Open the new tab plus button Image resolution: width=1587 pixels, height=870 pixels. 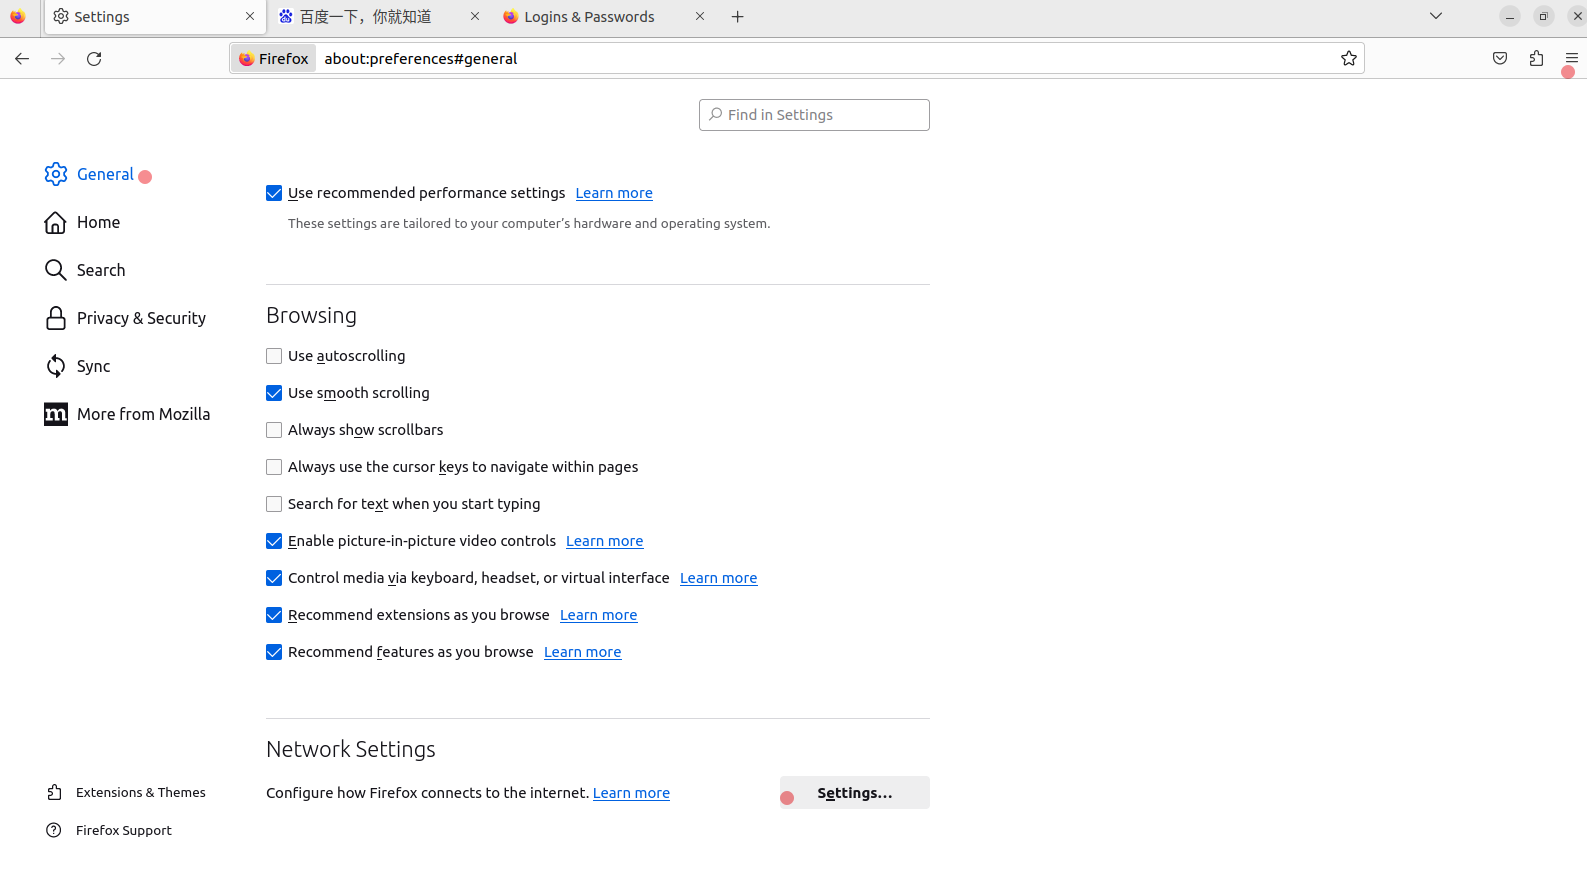point(738,17)
